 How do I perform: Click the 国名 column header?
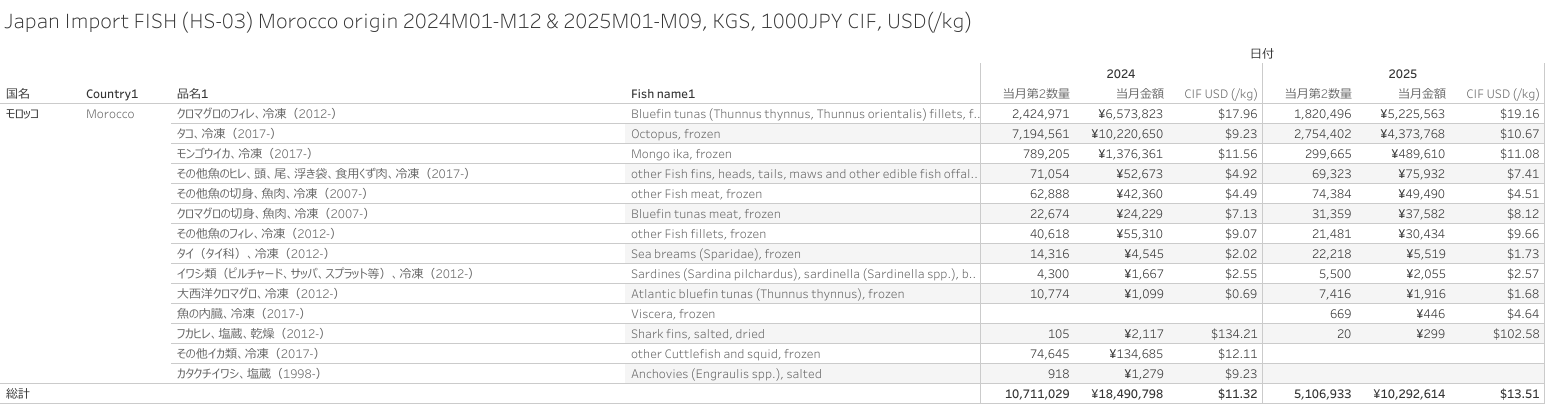click(18, 94)
